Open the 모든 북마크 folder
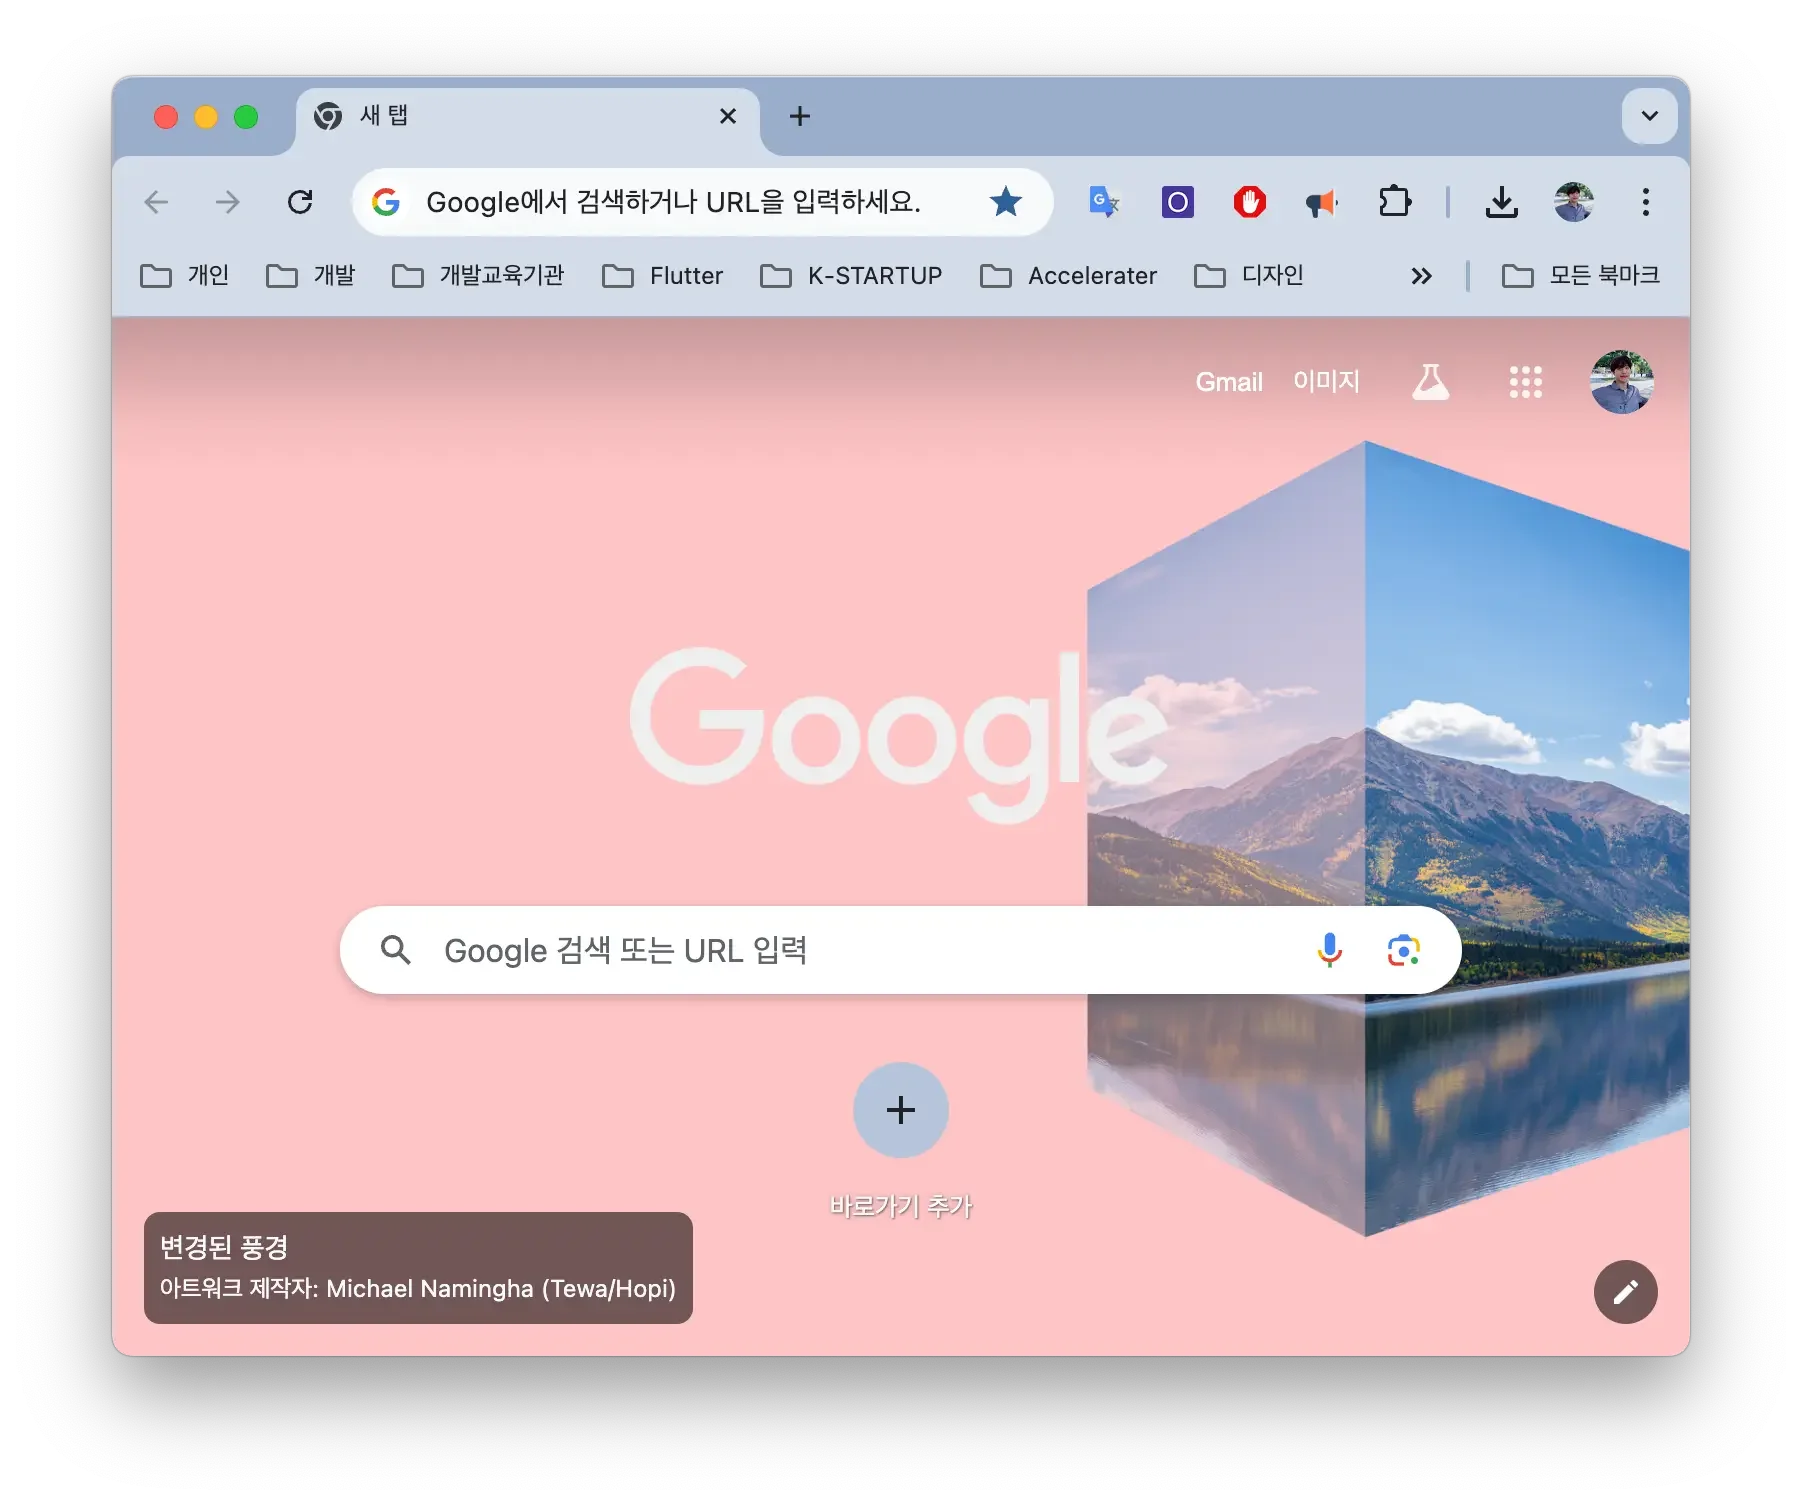1802x1504 pixels. point(1581,275)
